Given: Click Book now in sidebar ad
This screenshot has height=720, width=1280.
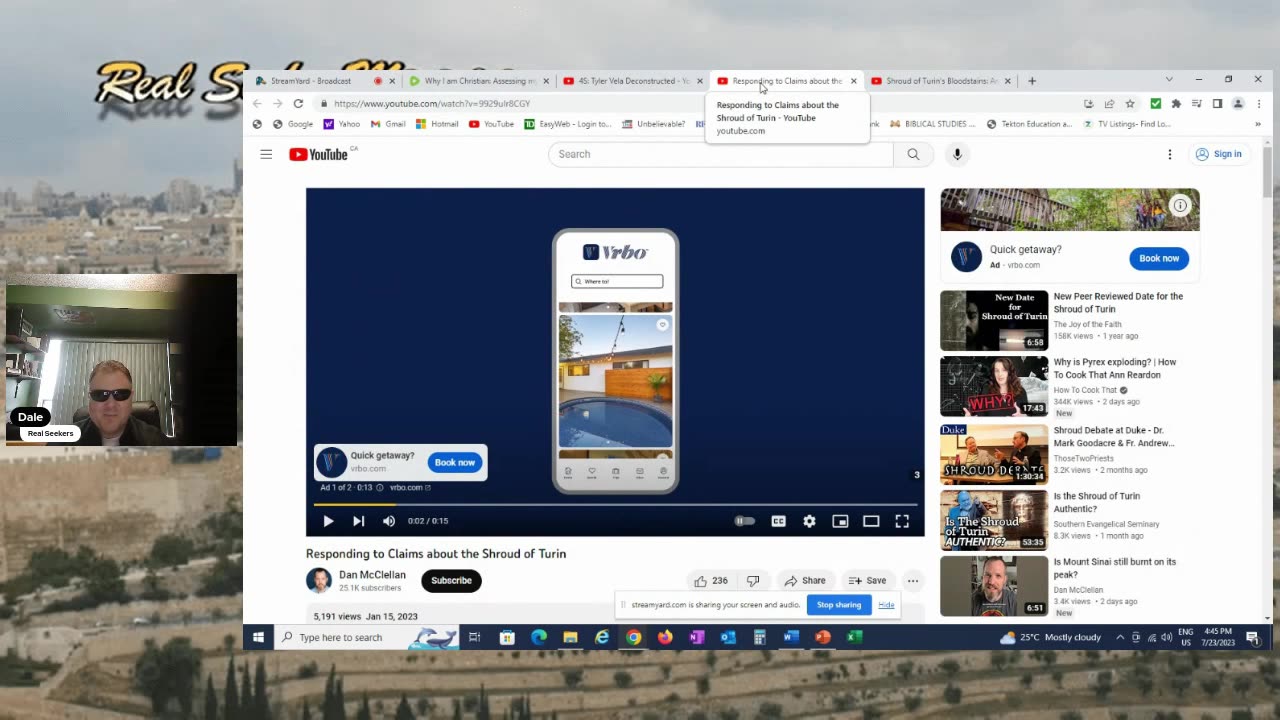Looking at the screenshot, I should (x=1159, y=258).
